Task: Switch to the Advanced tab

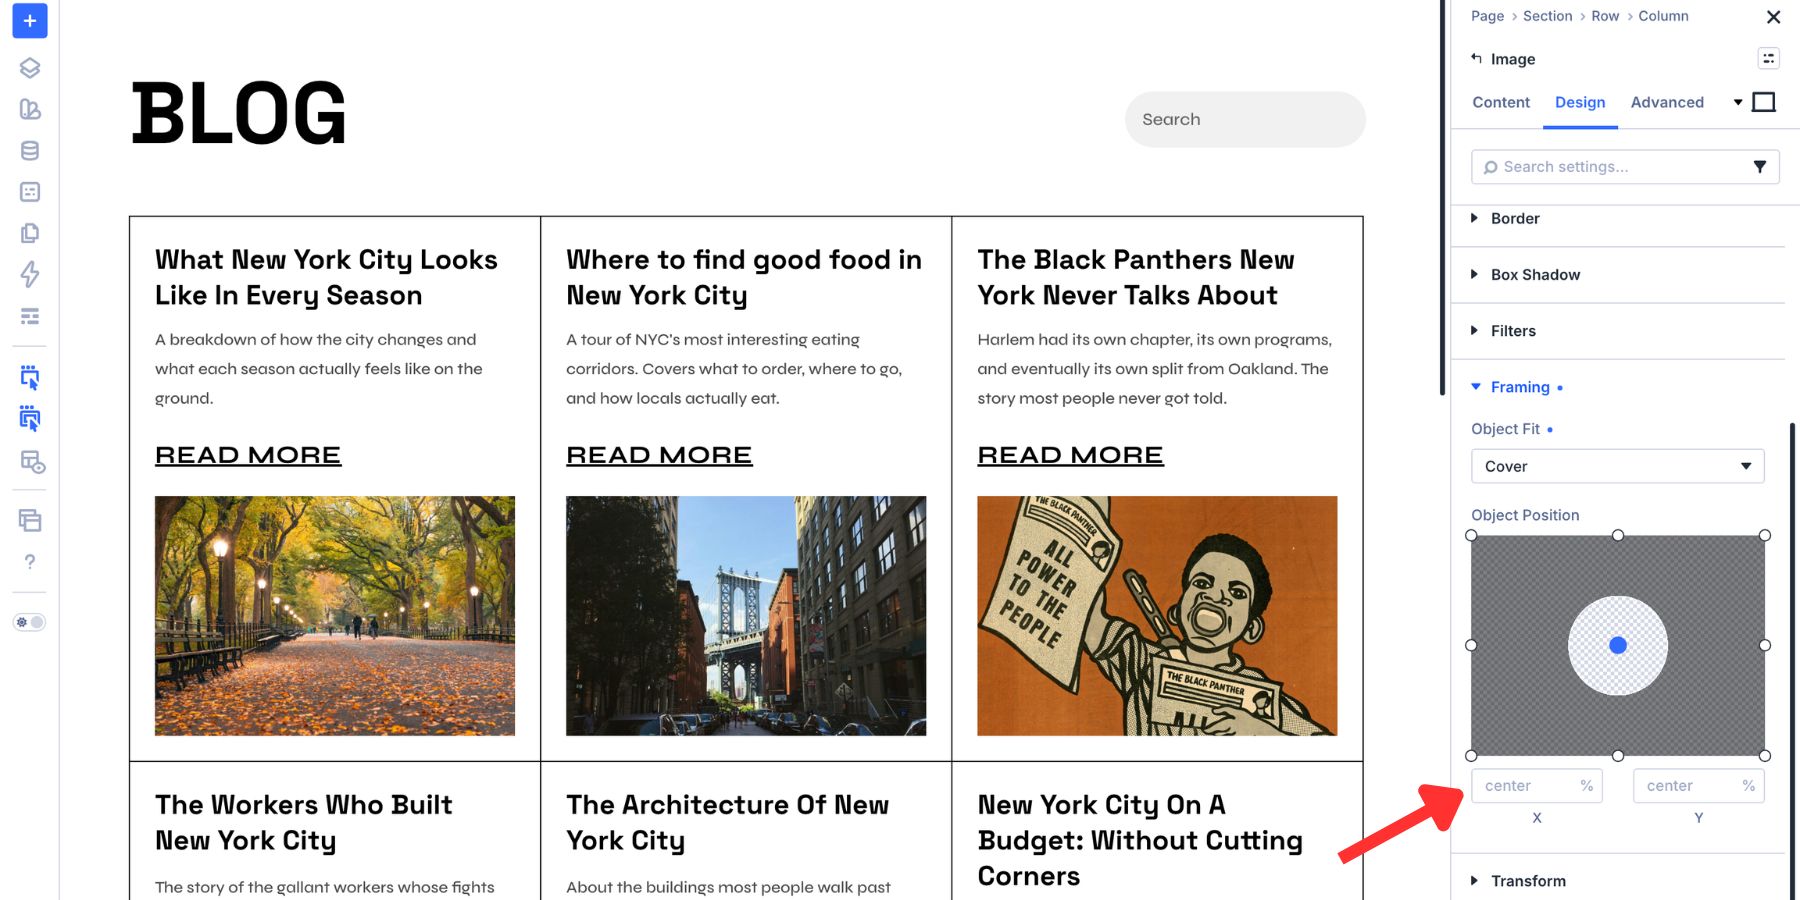Action: pos(1667,102)
